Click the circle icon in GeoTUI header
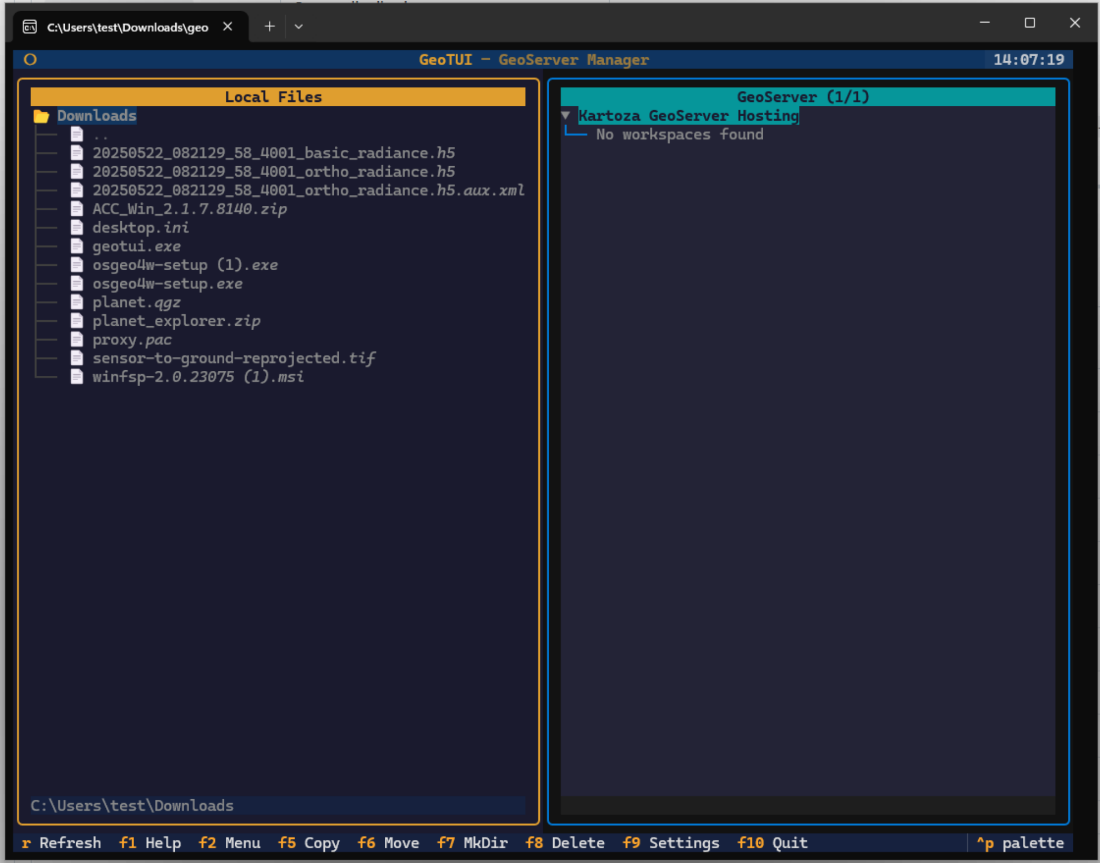The height and width of the screenshot is (863, 1100). (30, 60)
